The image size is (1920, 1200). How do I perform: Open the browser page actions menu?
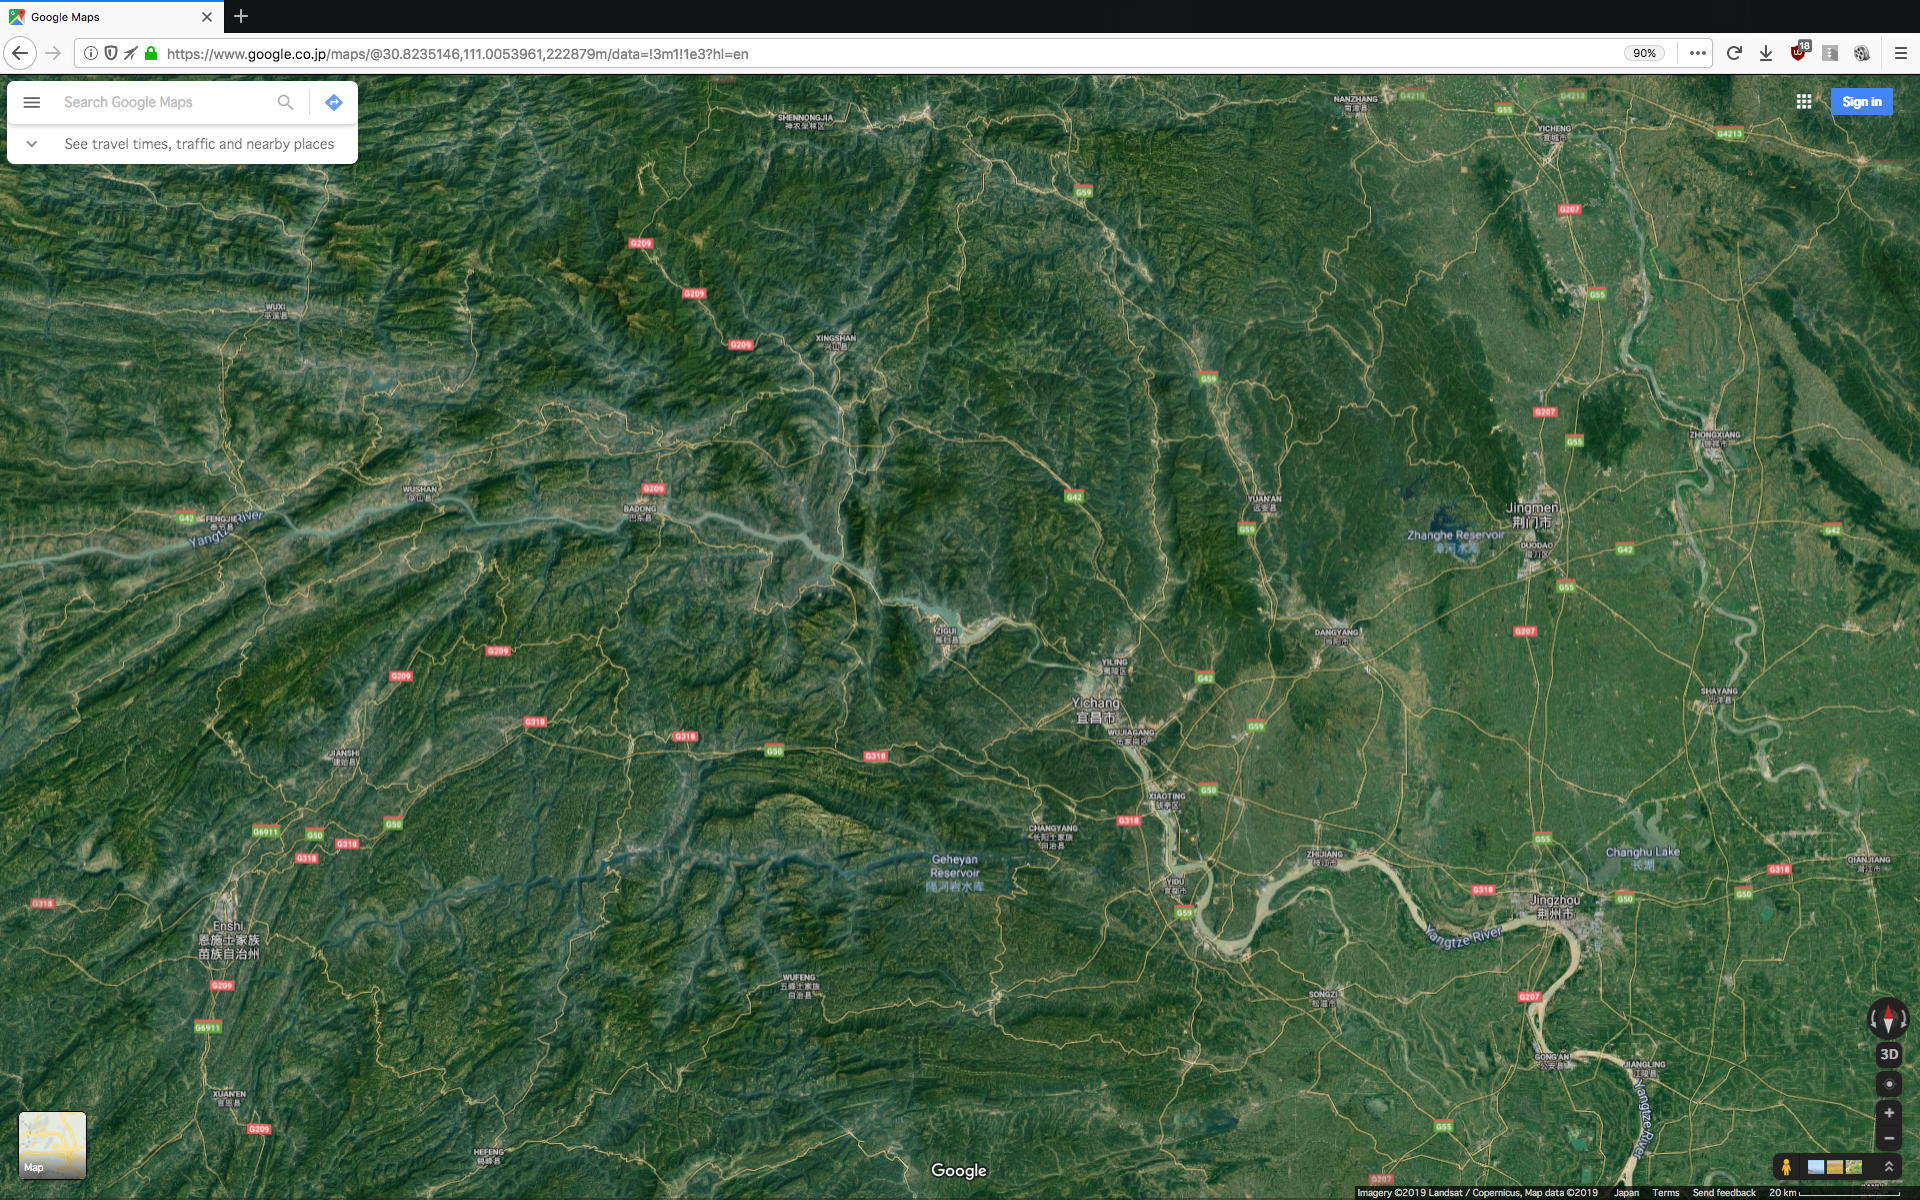[x=1697, y=54]
